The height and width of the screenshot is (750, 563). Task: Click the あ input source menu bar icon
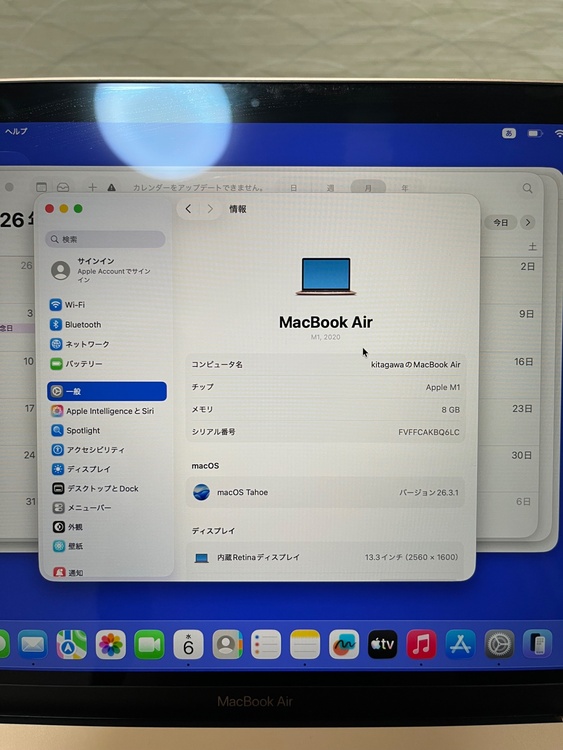(509, 133)
